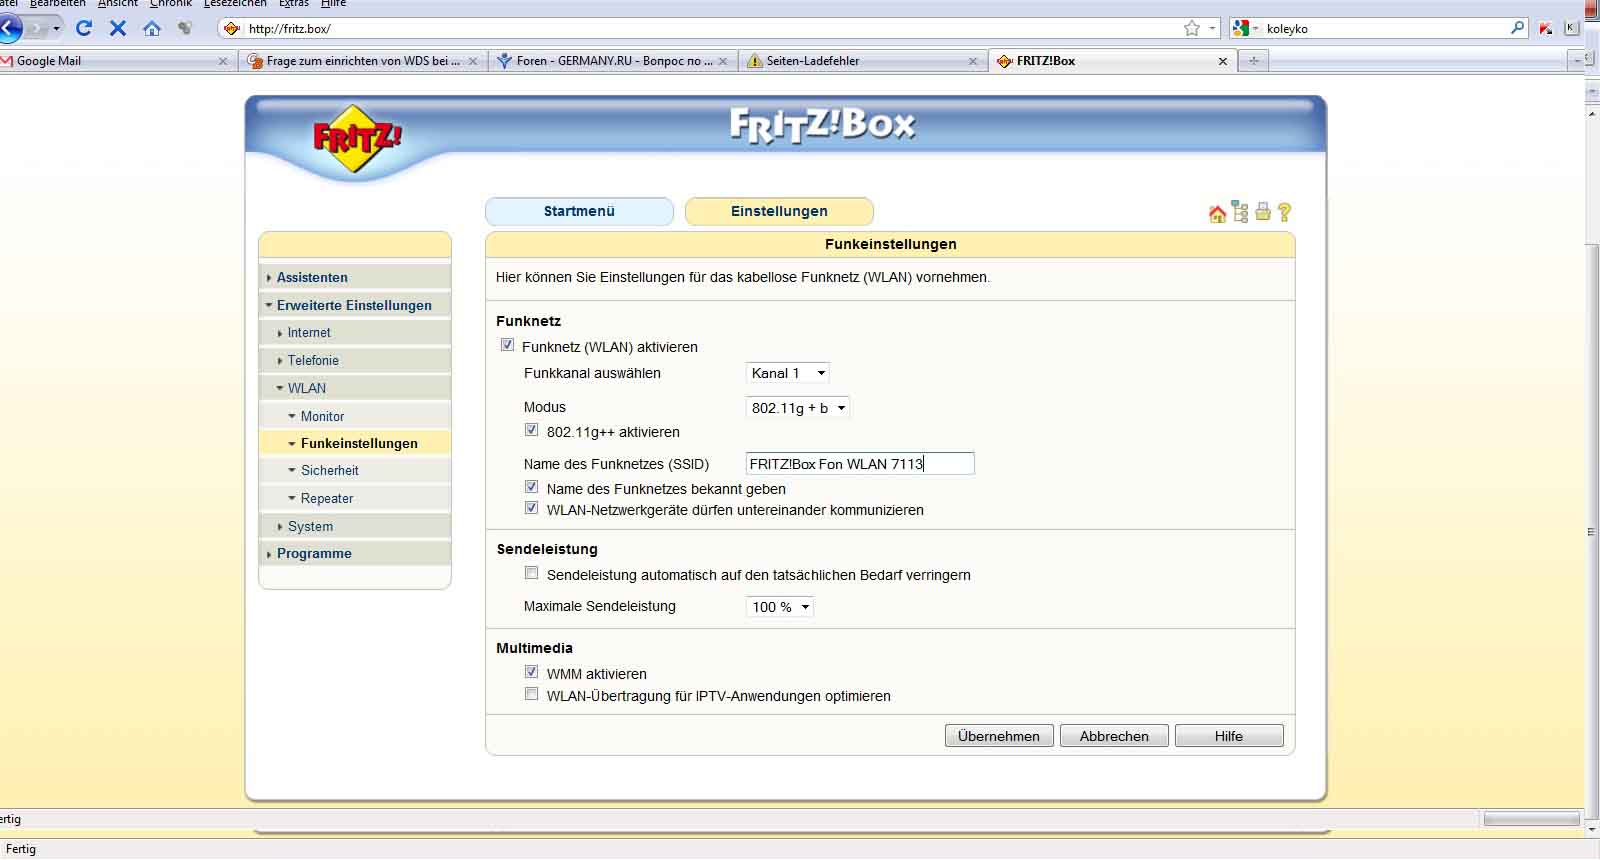Expand the System sidebar section

[x=355, y=526]
